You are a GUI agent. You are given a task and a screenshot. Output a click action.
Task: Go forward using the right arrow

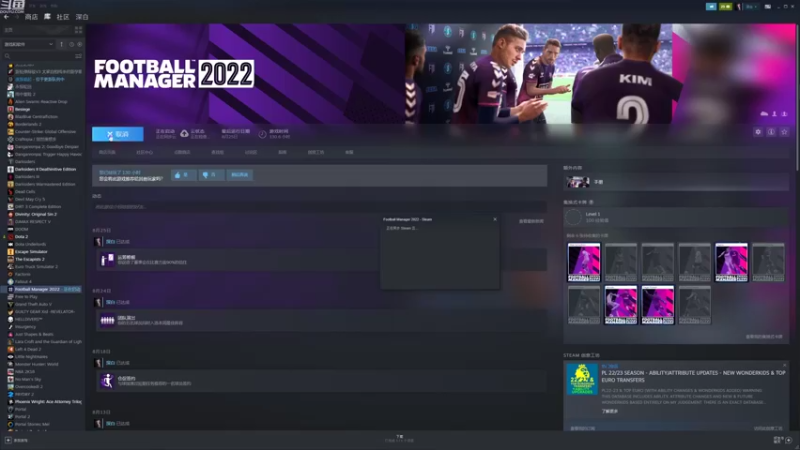coord(16,17)
